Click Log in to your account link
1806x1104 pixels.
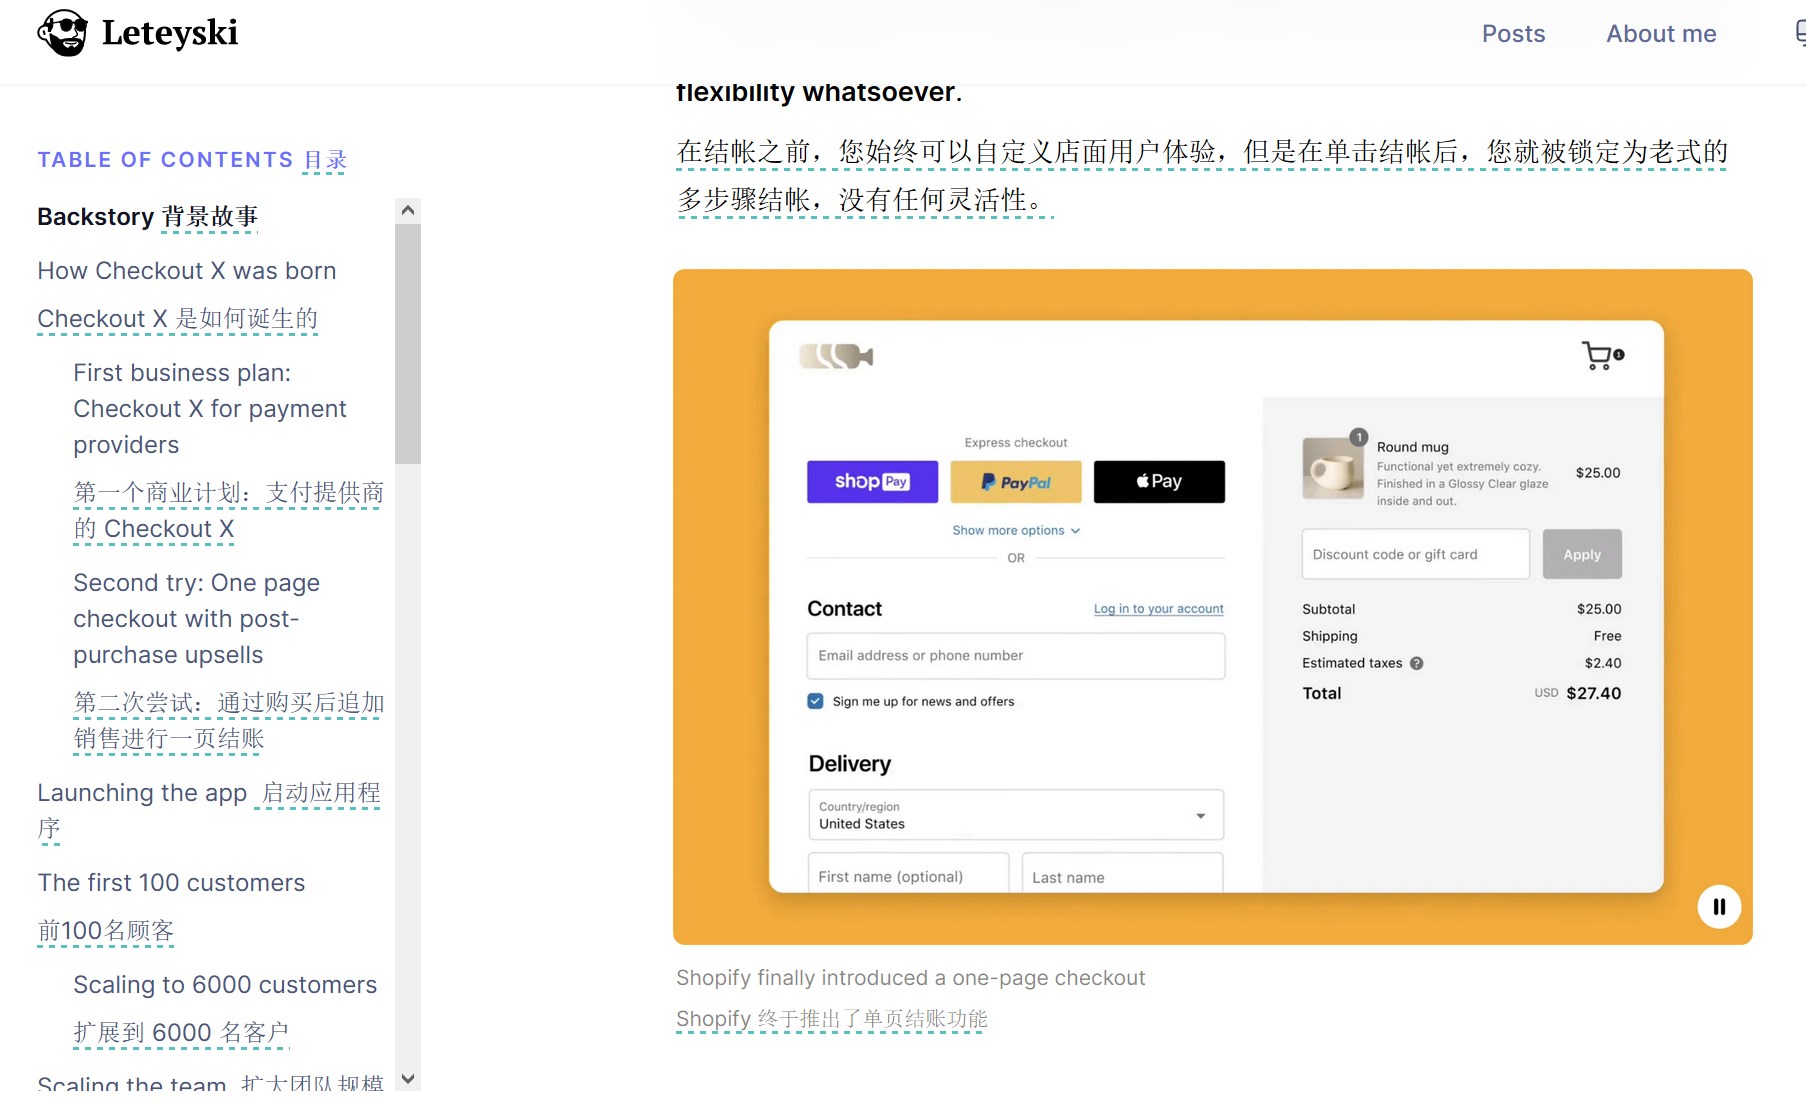(1158, 609)
